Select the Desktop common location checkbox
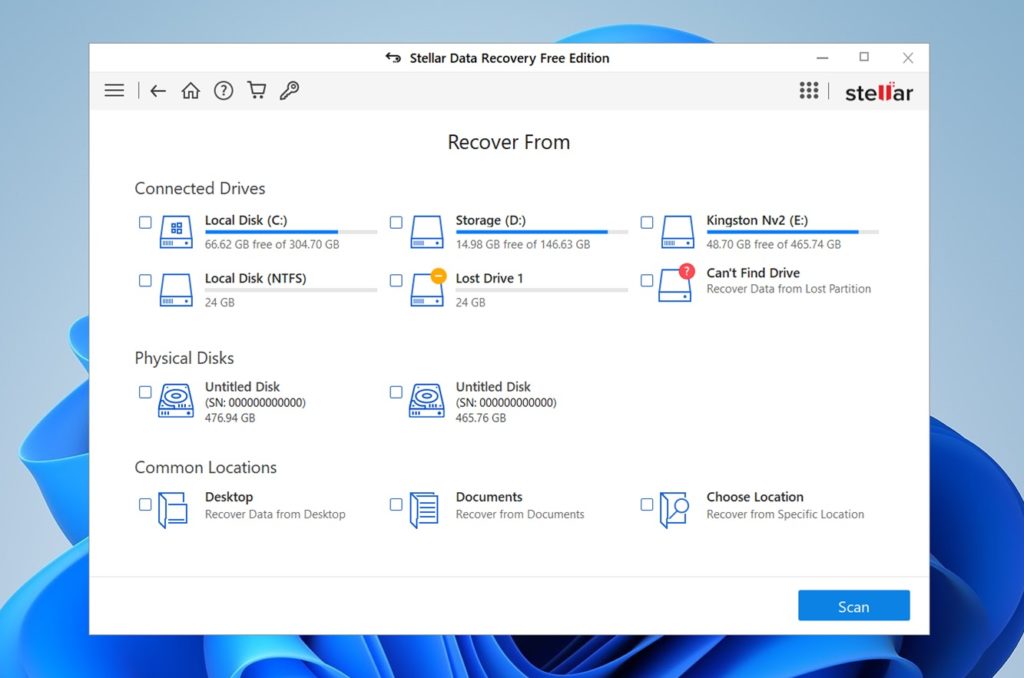This screenshot has height=678, width=1024. [145, 505]
